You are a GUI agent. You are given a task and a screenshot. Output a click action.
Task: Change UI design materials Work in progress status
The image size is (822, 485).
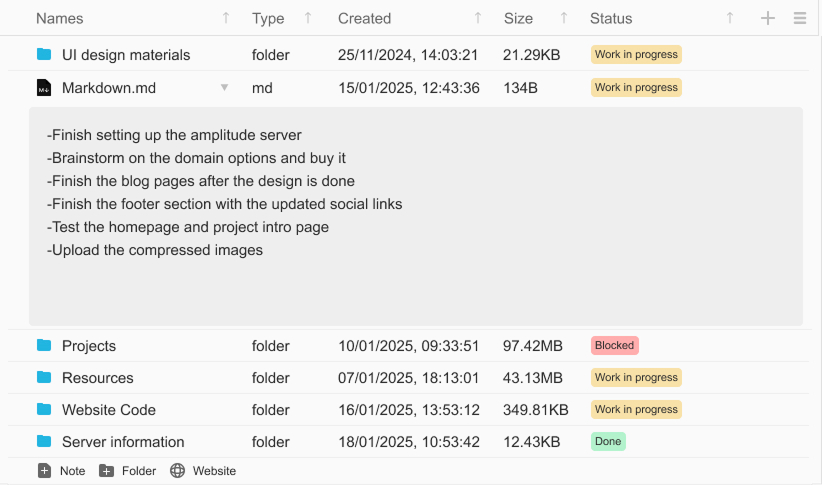(x=636, y=55)
